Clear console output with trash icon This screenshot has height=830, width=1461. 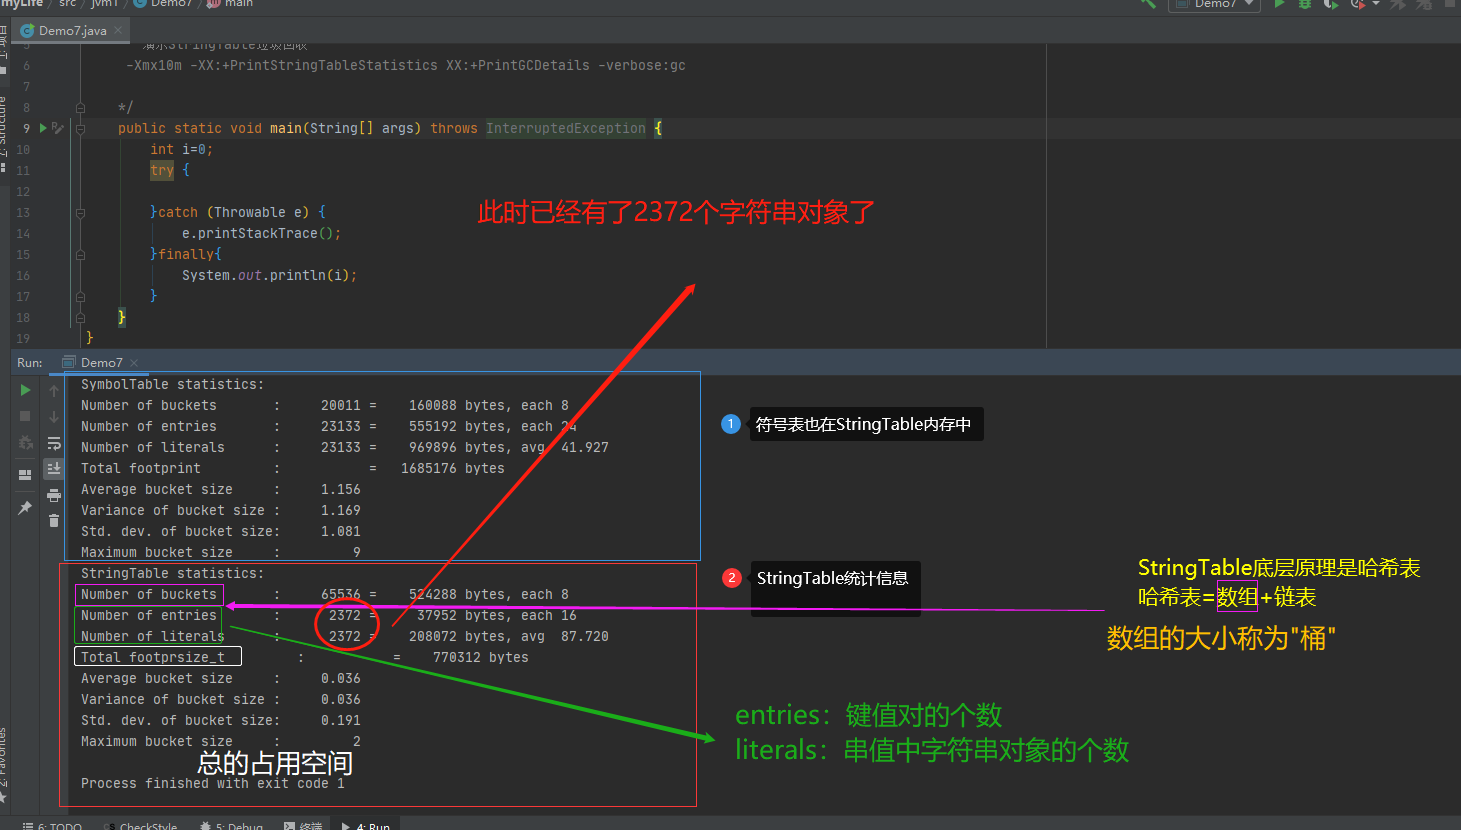coord(54,520)
